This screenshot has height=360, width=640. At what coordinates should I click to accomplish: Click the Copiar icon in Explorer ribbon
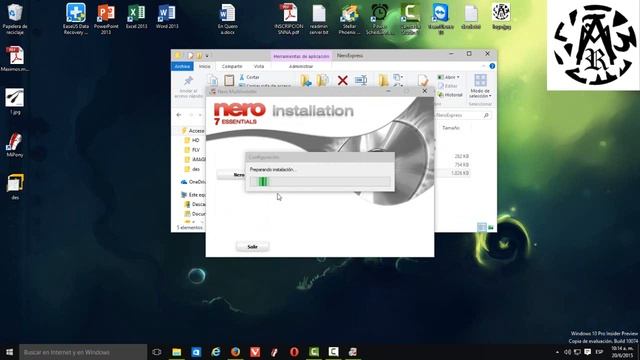pyautogui.click(x=213, y=80)
